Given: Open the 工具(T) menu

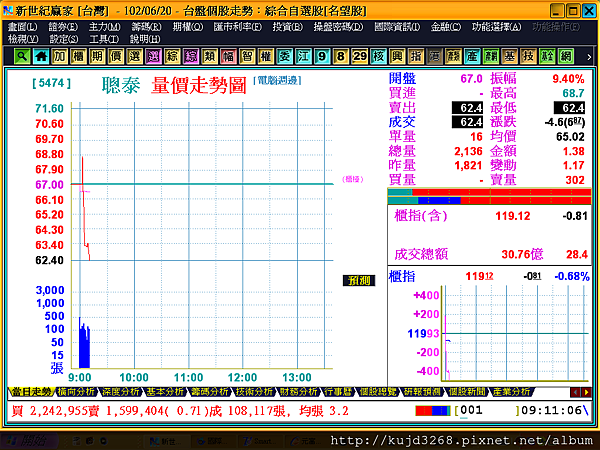Looking at the screenshot, I should coord(104,39).
